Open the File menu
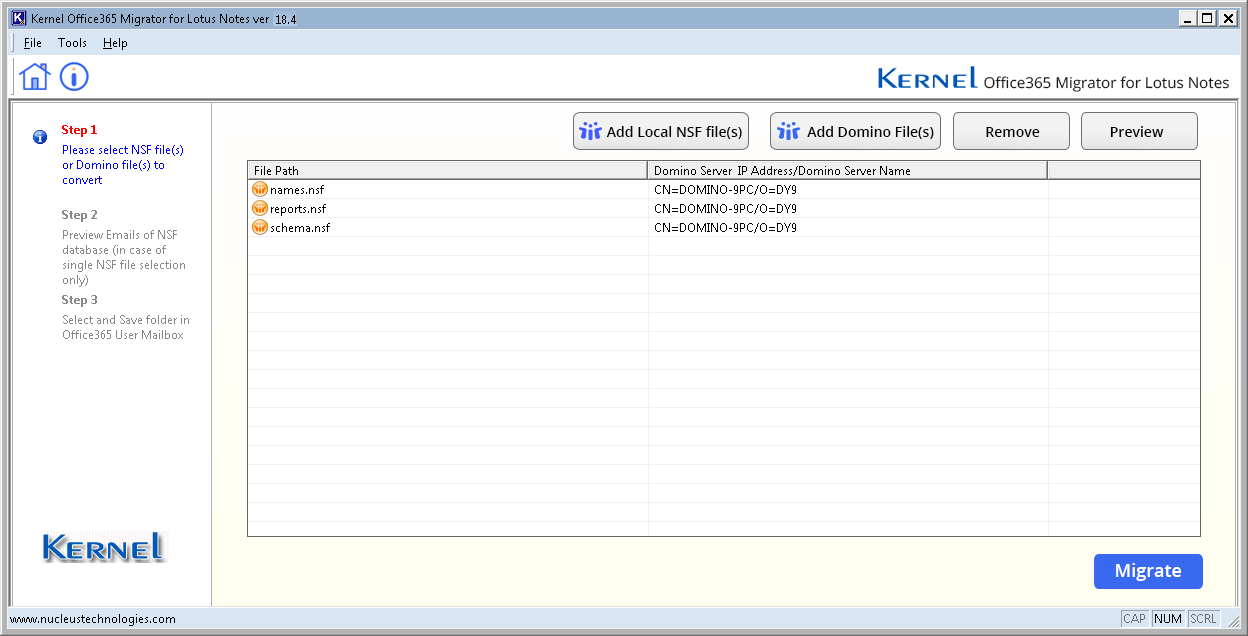Image resolution: width=1248 pixels, height=636 pixels. point(33,43)
